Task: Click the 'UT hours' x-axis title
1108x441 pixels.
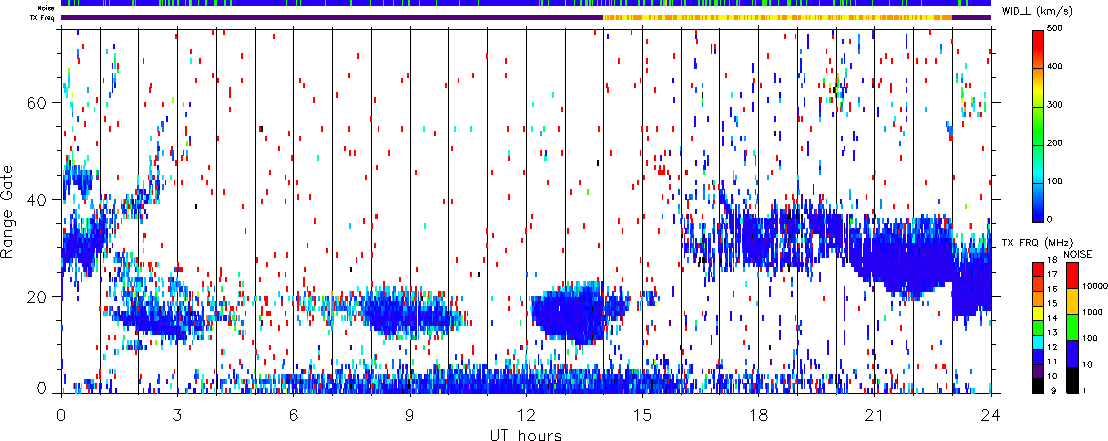Action: pos(525,434)
